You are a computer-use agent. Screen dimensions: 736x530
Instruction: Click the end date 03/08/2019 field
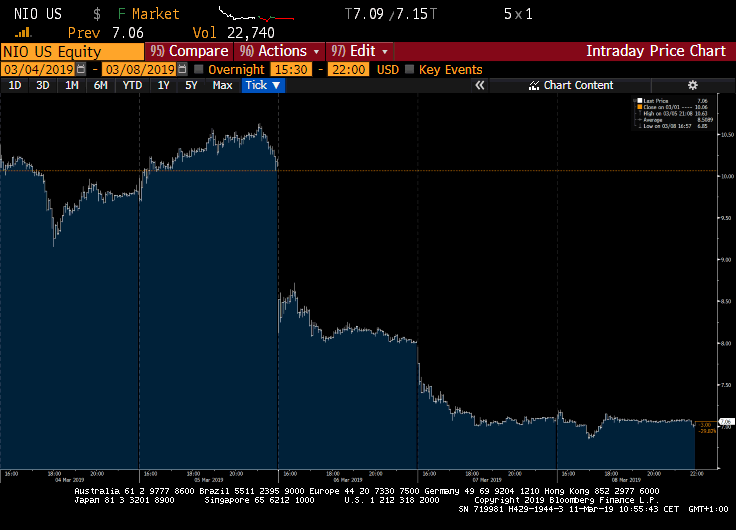140,69
